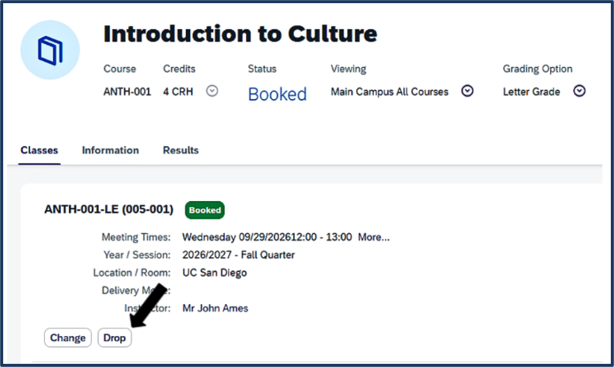The width and height of the screenshot is (614, 367).
Task: Click the Status label
Action: tap(262, 69)
